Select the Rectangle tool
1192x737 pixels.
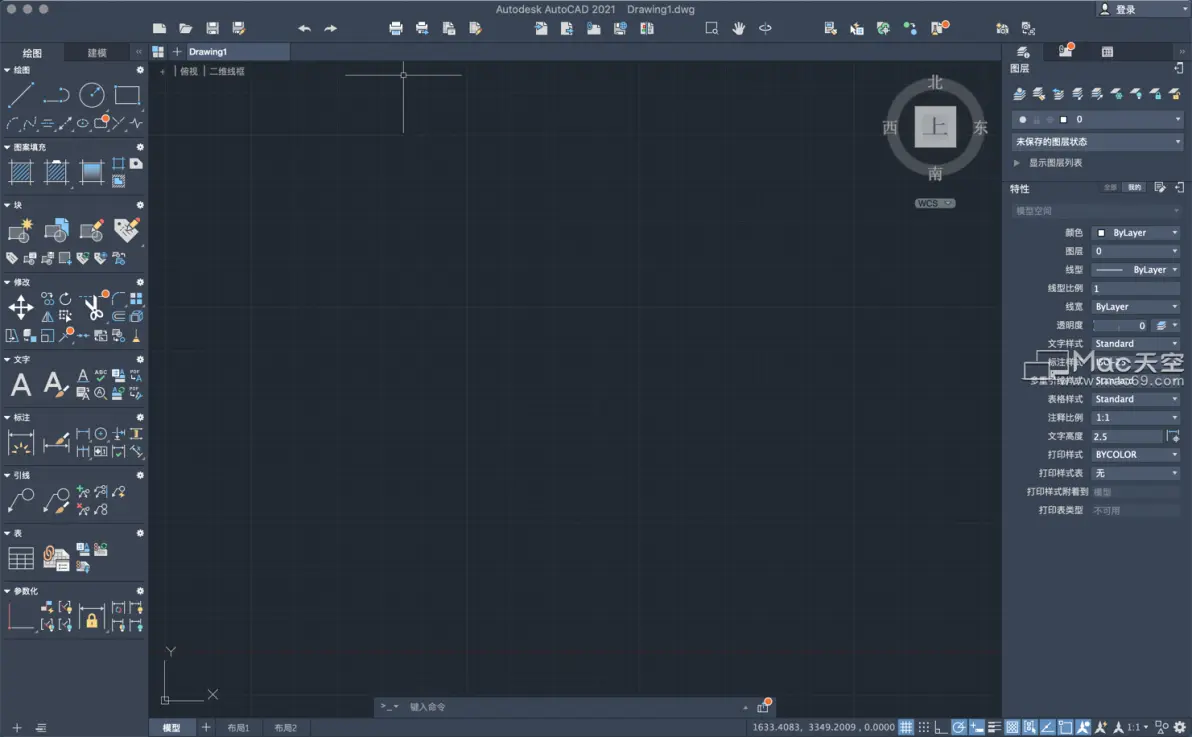pos(127,95)
